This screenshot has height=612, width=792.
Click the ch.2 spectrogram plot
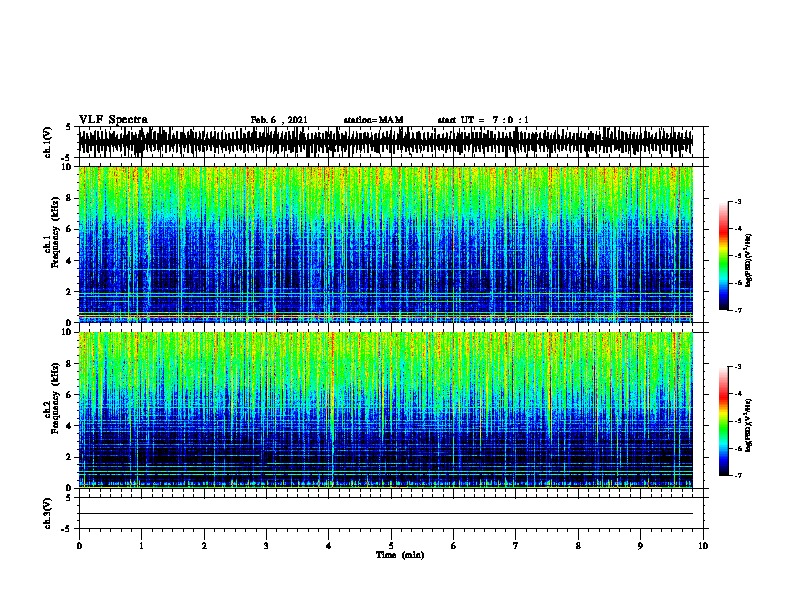pyautogui.click(x=386, y=410)
